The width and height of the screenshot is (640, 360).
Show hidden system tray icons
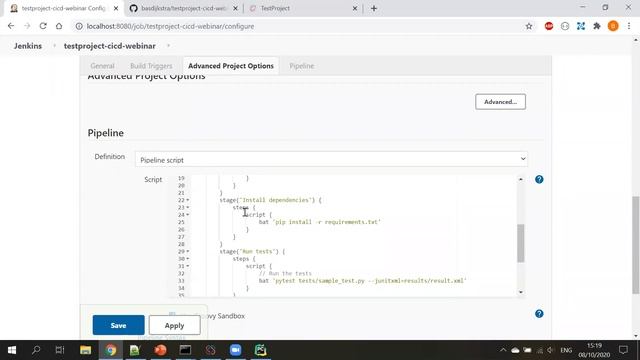pos(503,350)
